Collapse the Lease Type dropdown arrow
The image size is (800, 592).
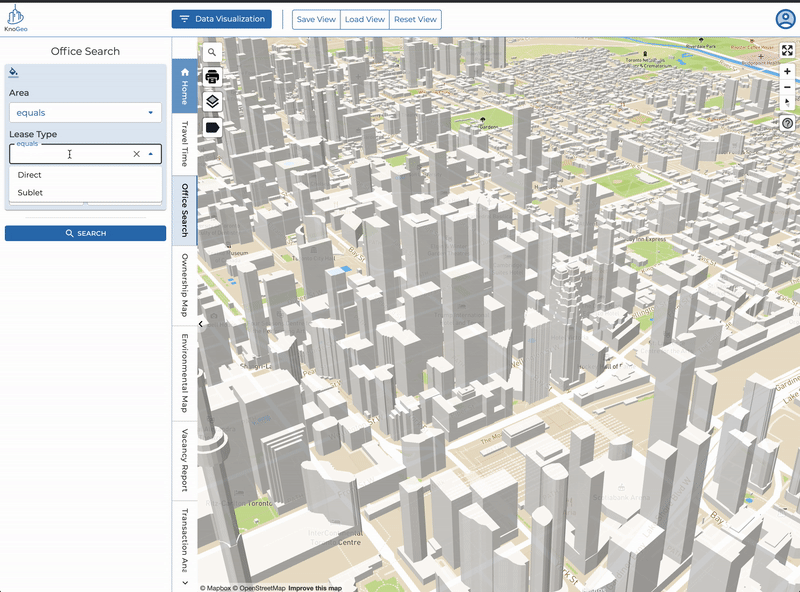[151, 154]
